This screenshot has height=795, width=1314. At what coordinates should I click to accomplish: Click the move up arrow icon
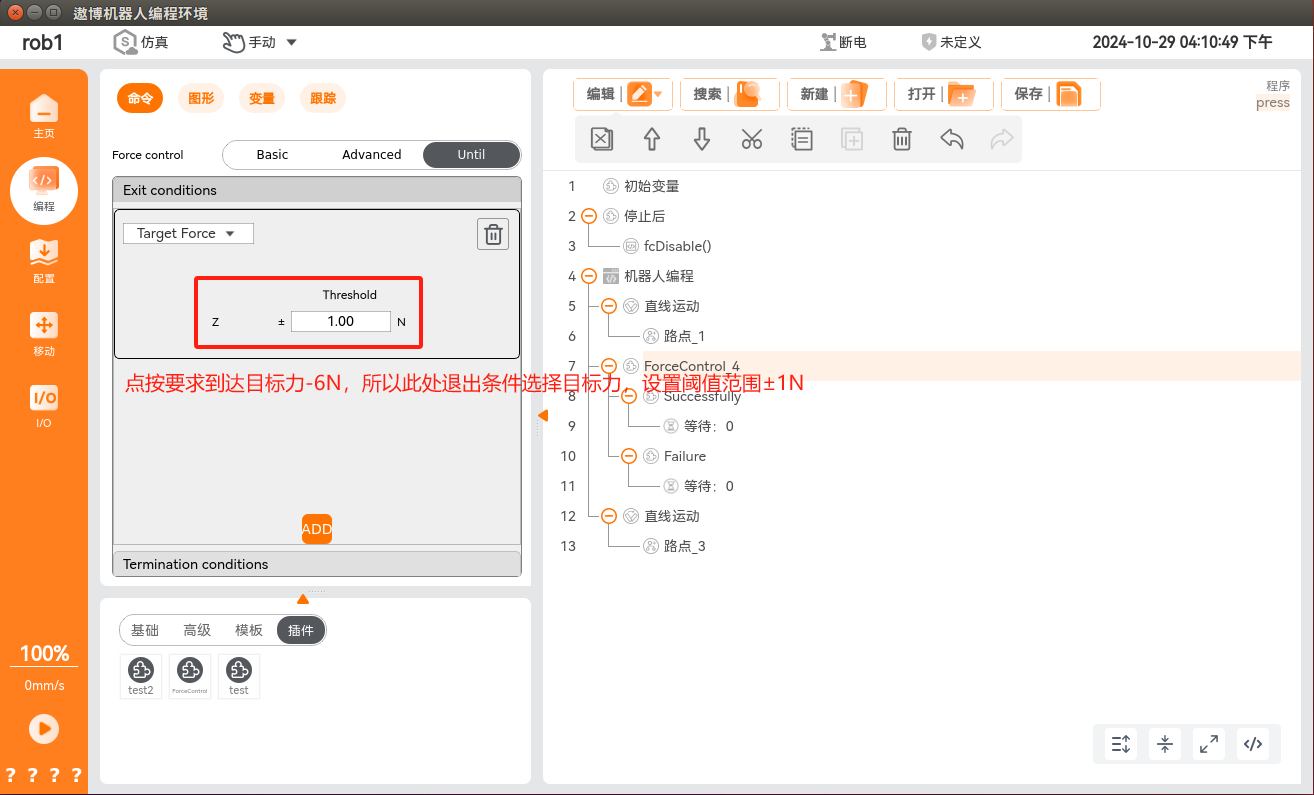point(652,139)
